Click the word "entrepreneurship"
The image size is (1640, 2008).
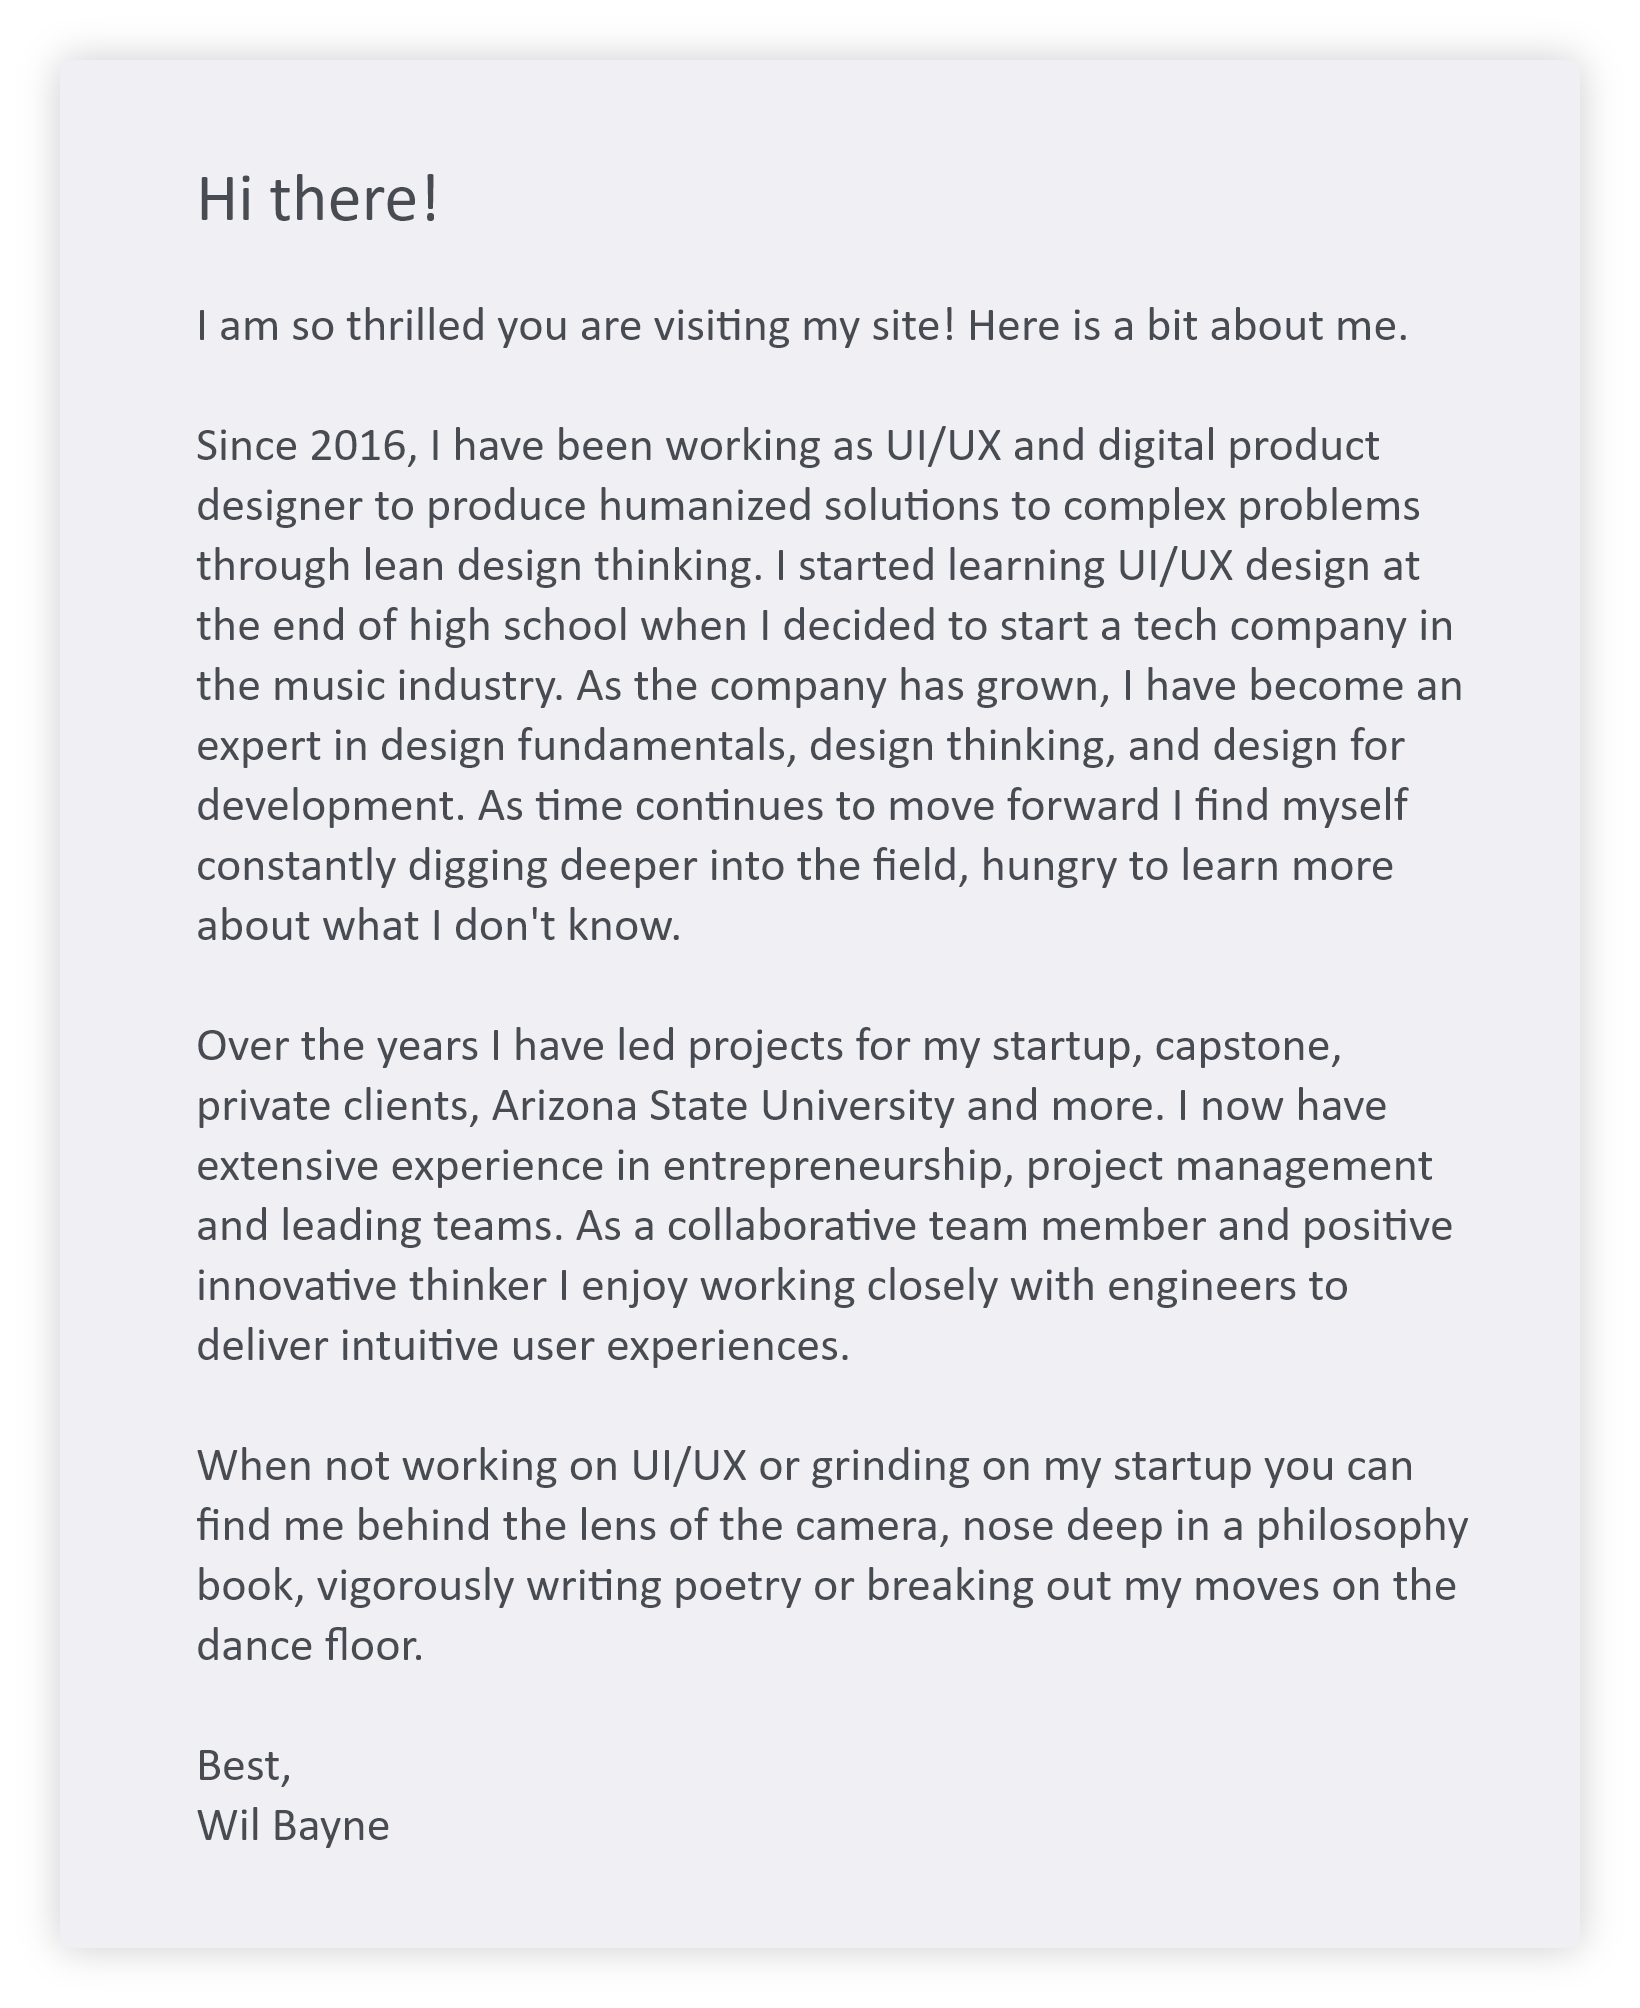point(832,1166)
